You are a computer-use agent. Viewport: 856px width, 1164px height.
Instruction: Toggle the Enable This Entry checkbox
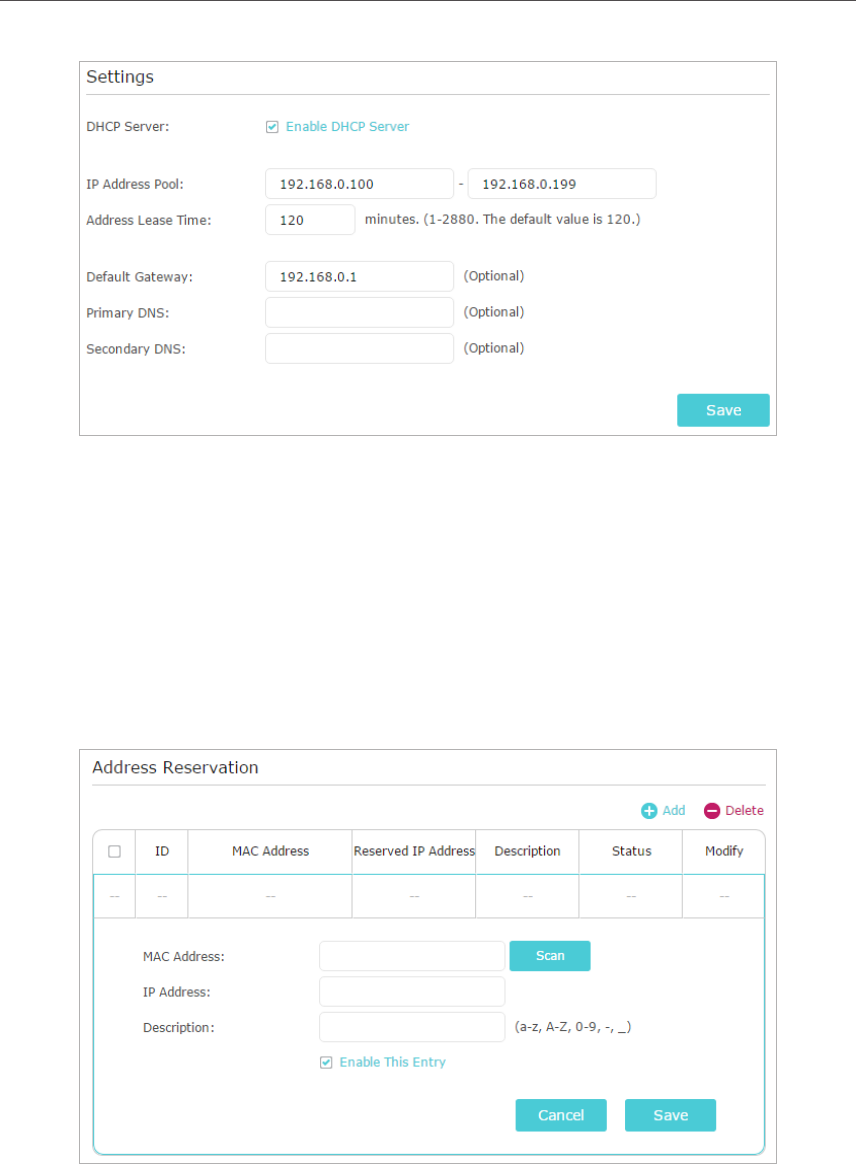point(326,1063)
